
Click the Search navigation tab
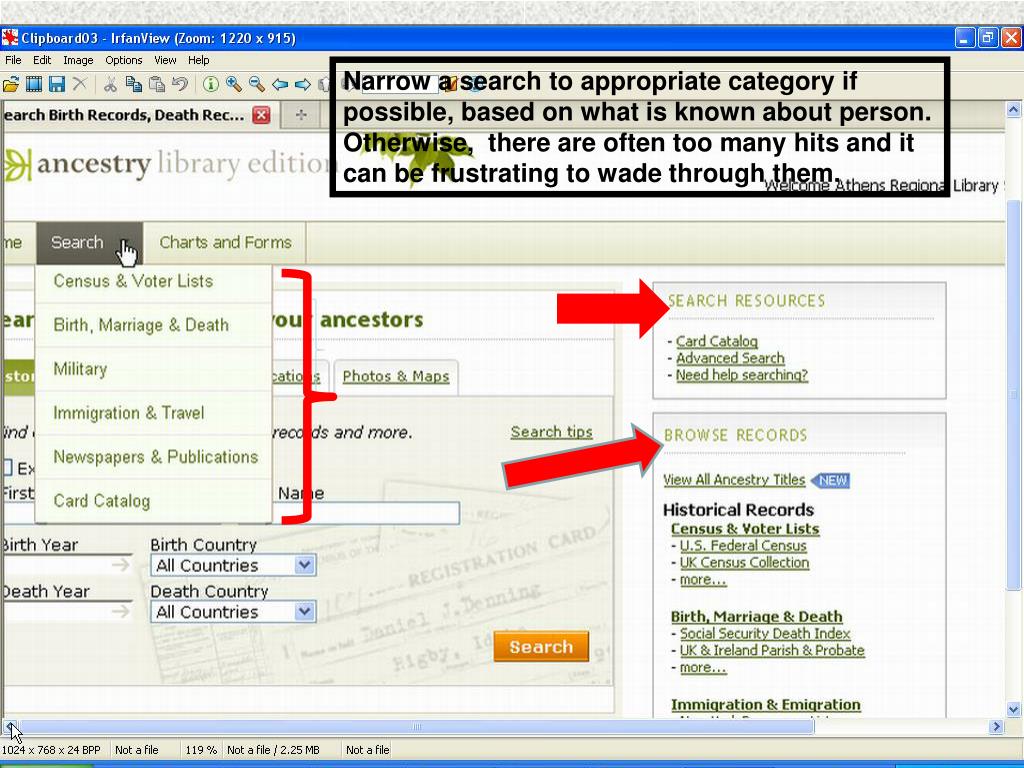coord(89,243)
